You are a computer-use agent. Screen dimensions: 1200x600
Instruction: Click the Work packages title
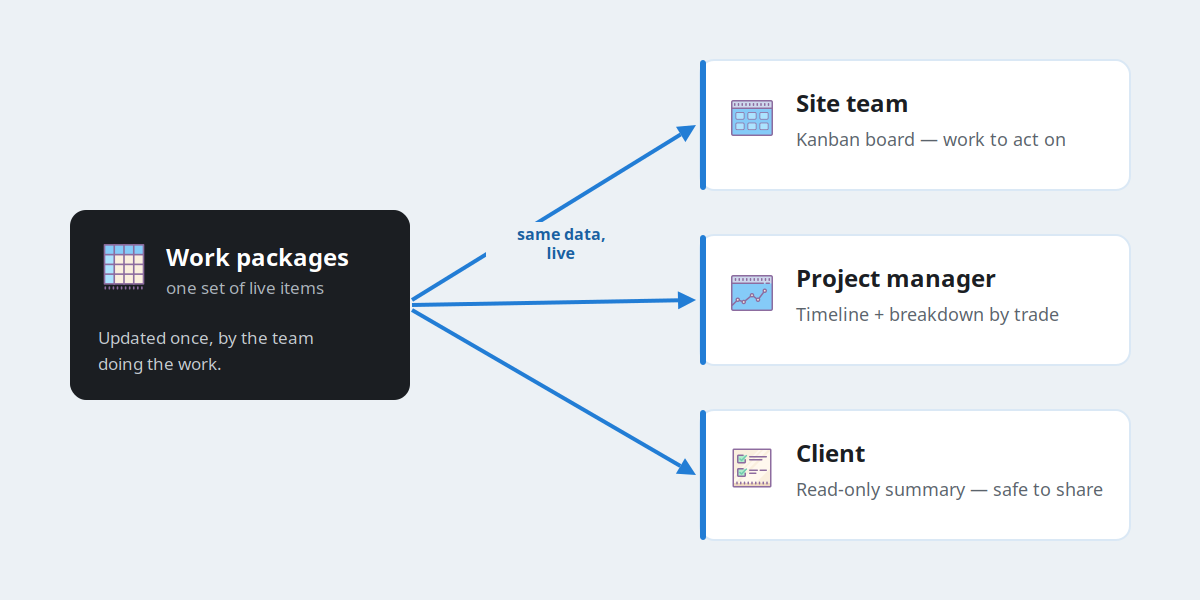[257, 258]
